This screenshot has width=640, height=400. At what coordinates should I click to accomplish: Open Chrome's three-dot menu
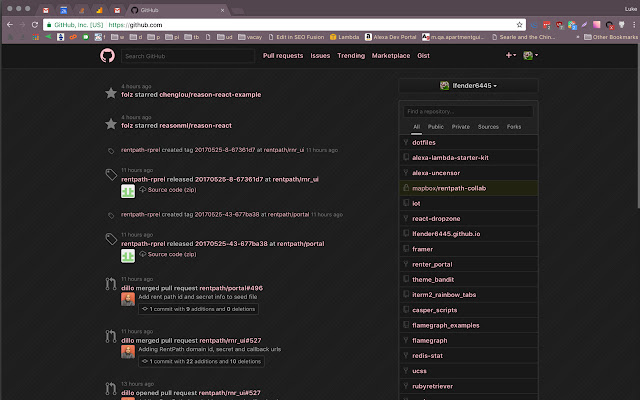[x=634, y=25]
